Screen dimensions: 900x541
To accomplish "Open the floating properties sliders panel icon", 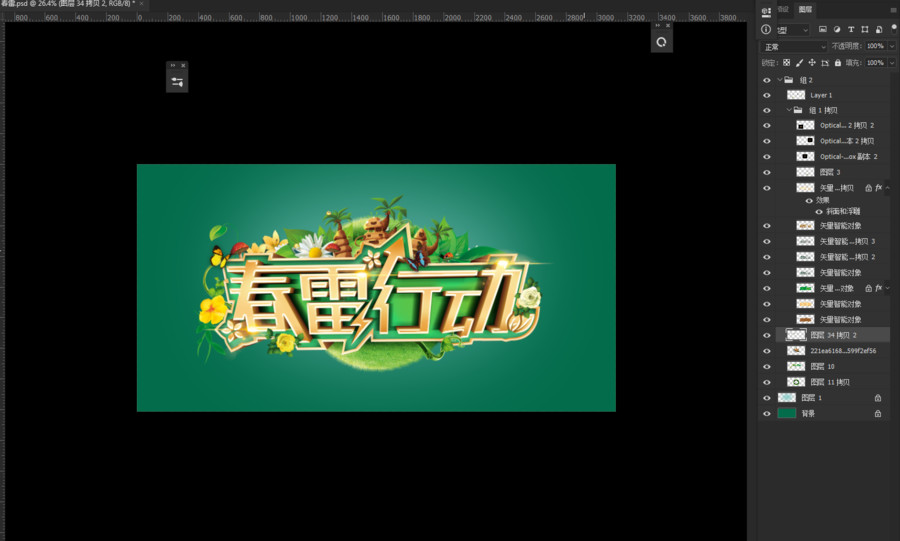I will click(177, 82).
